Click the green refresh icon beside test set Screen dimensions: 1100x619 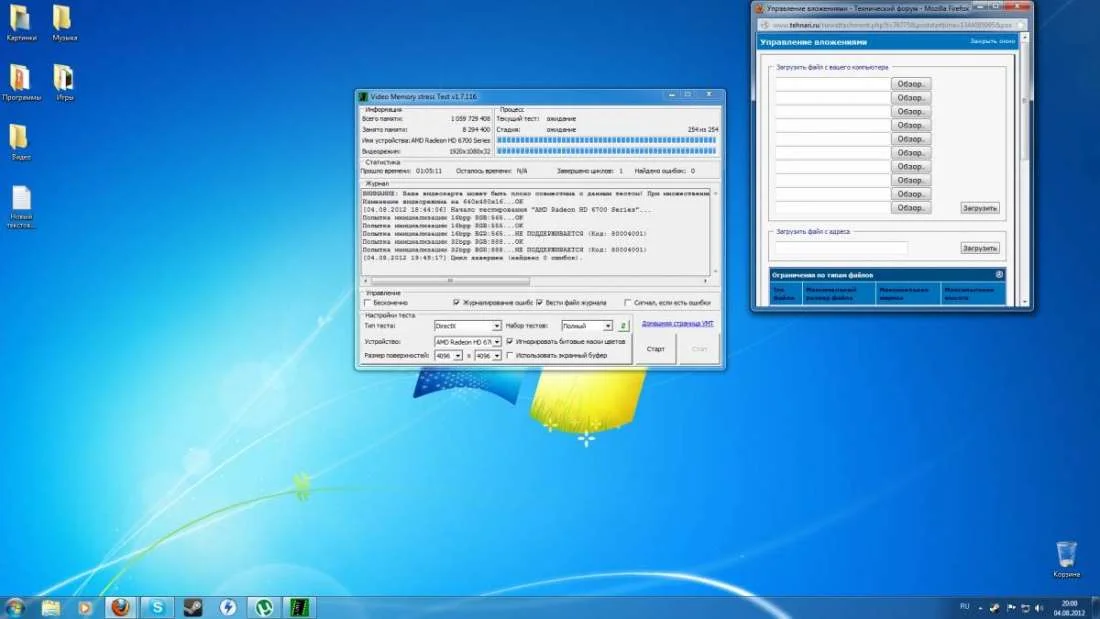(x=624, y=326)
